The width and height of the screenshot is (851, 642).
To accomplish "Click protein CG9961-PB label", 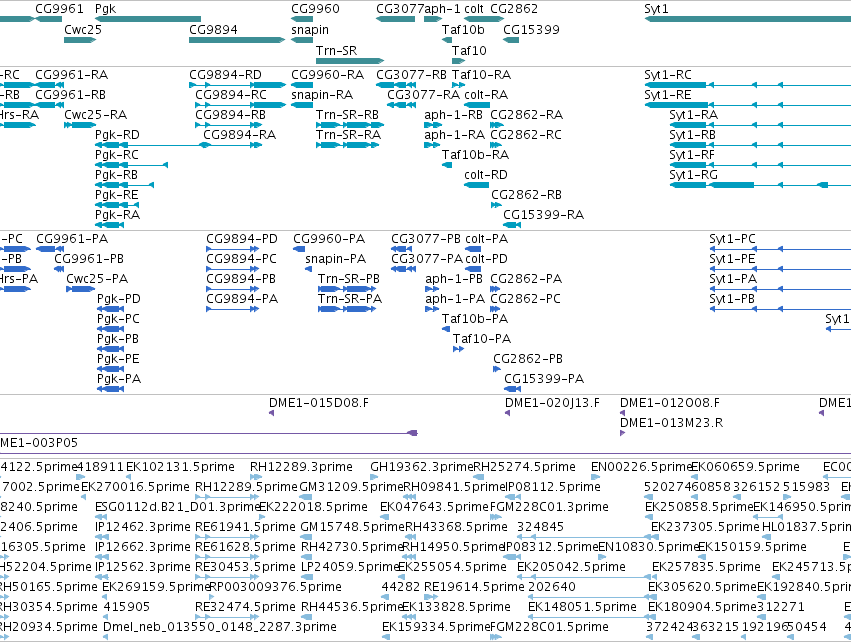I will coord(89,259).
